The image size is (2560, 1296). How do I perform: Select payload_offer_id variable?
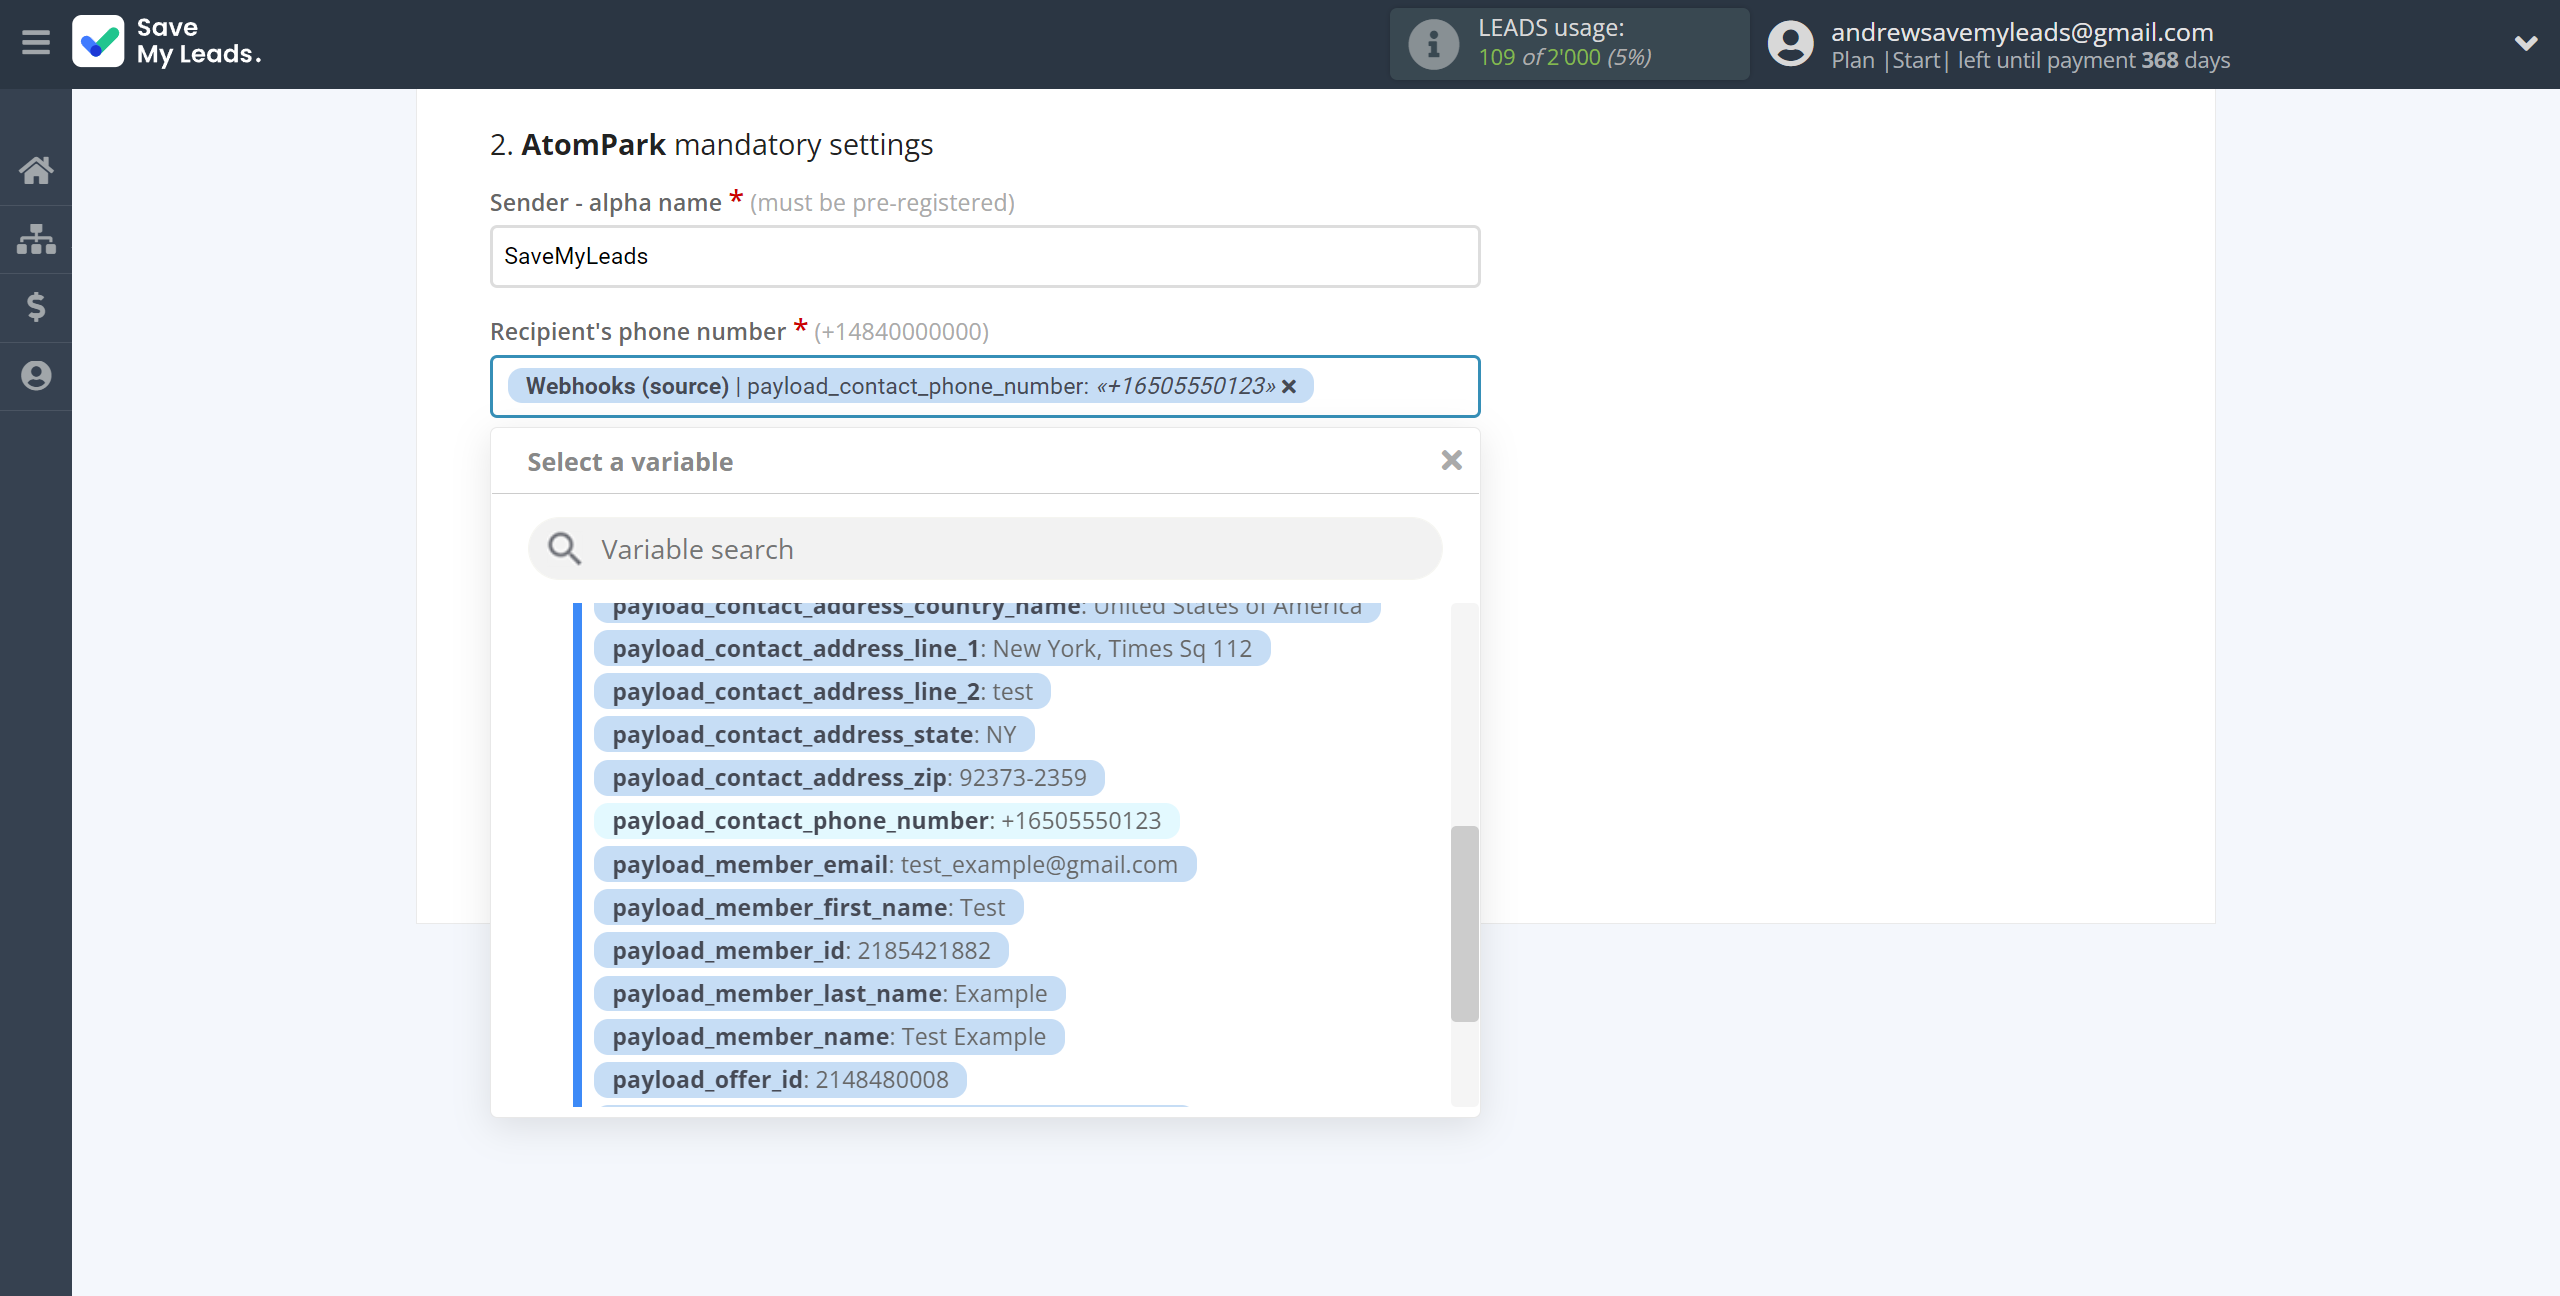pos(780,1080)
